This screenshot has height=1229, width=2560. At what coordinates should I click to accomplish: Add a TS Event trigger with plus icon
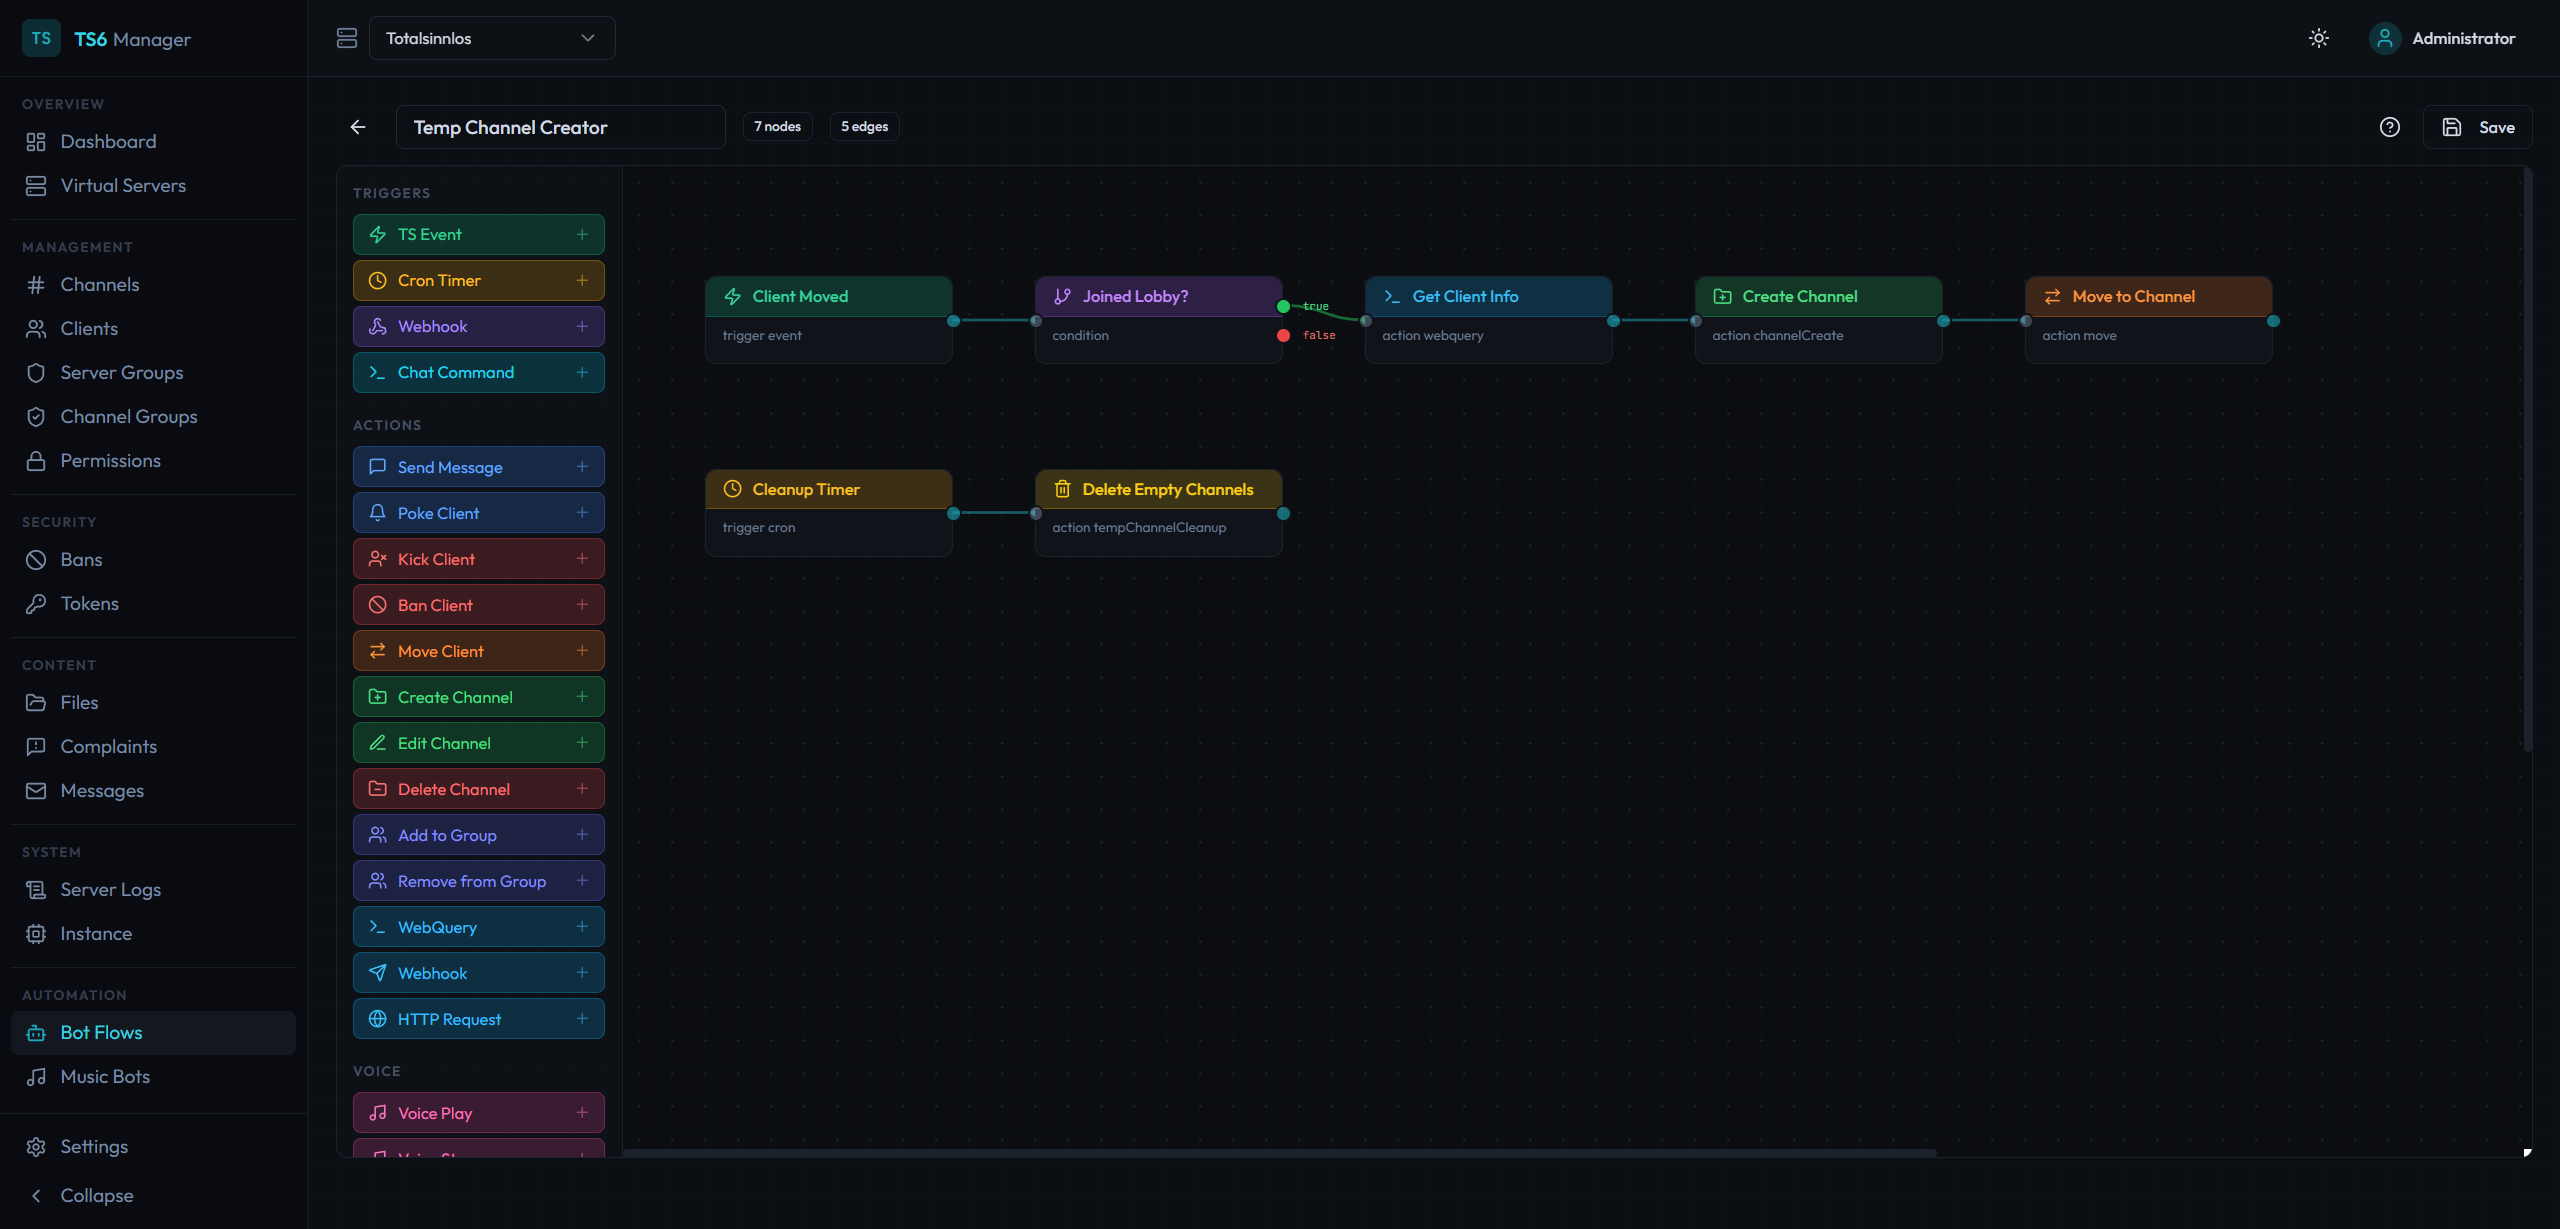(582, 234)
